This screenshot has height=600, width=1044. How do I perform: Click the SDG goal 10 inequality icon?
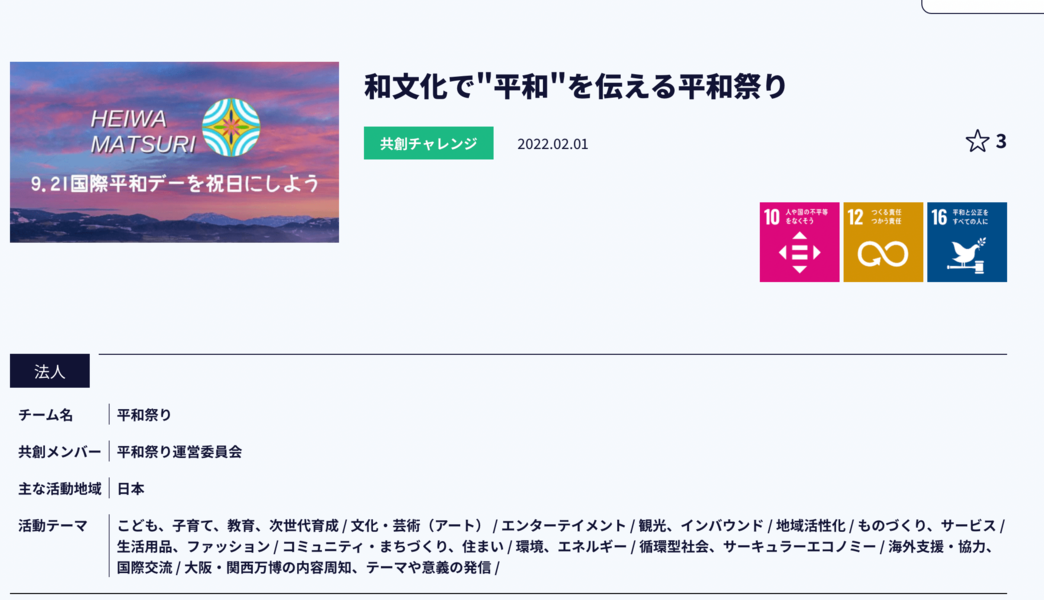click(799, 242)
